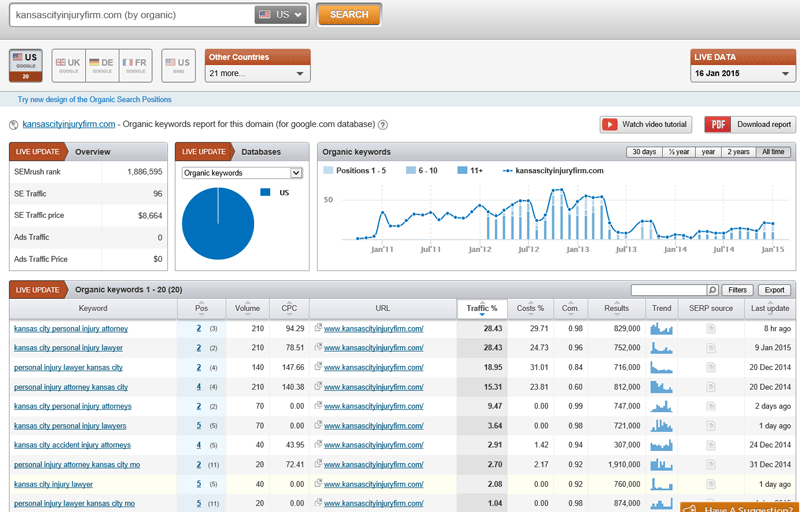Select the All time chart range
This screenshot has width=800, height=512.
click(773, 152)
